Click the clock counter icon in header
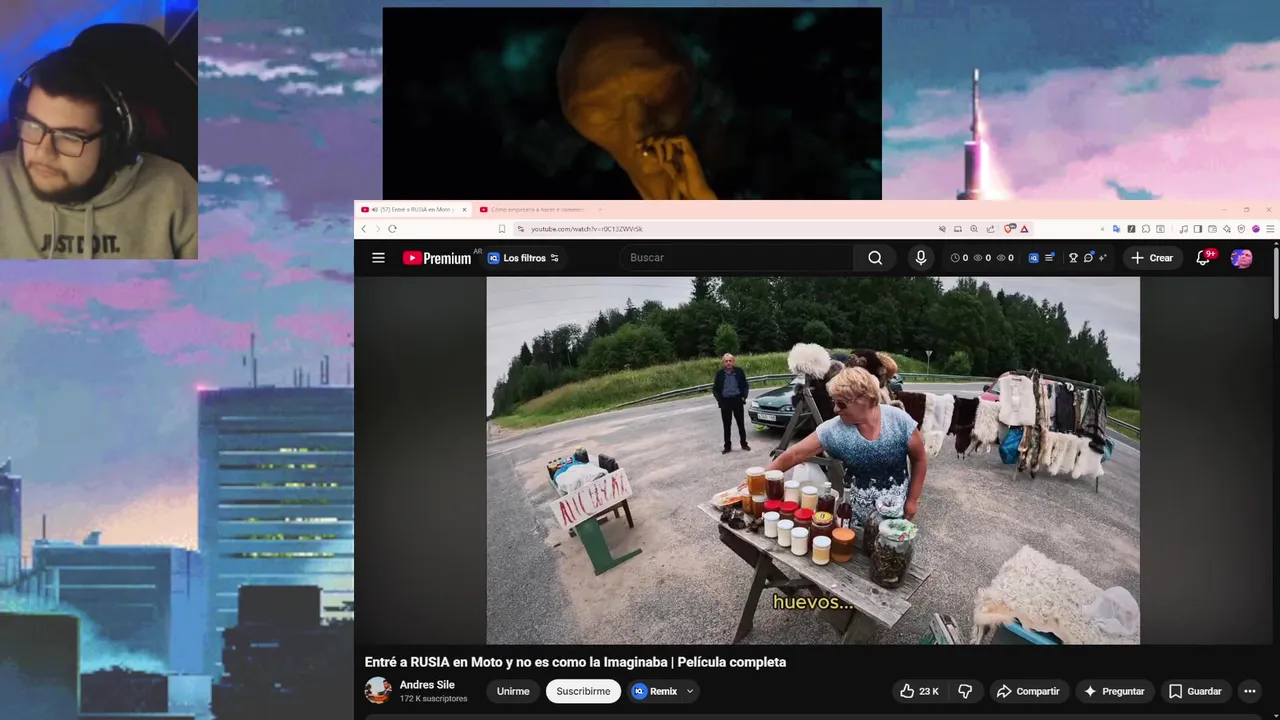Image resolution: width=1280 pixels, height=720 pixels. [x=955, y=258]
